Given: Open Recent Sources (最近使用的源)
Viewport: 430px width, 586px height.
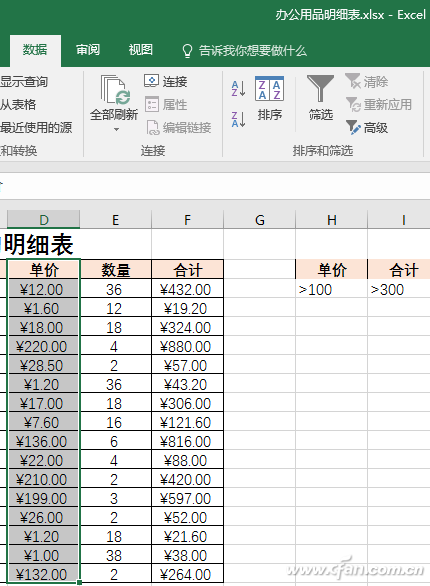Looking at the screenshot, I should pos(36,128).
